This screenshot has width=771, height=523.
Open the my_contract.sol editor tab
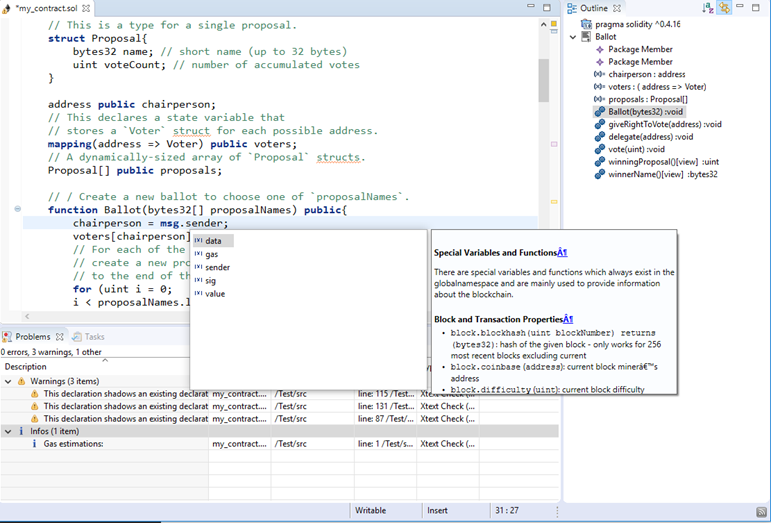[45, 8]
